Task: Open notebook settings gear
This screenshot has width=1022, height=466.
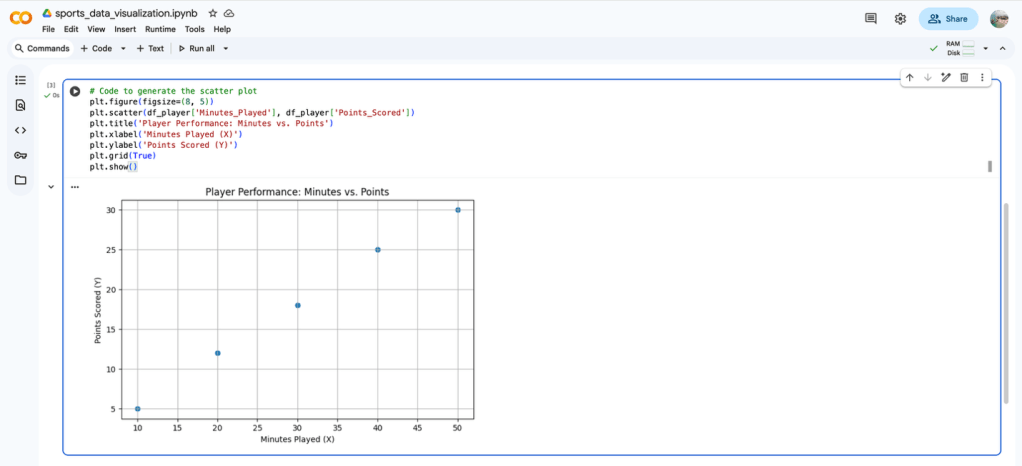Action: [900, 18]
